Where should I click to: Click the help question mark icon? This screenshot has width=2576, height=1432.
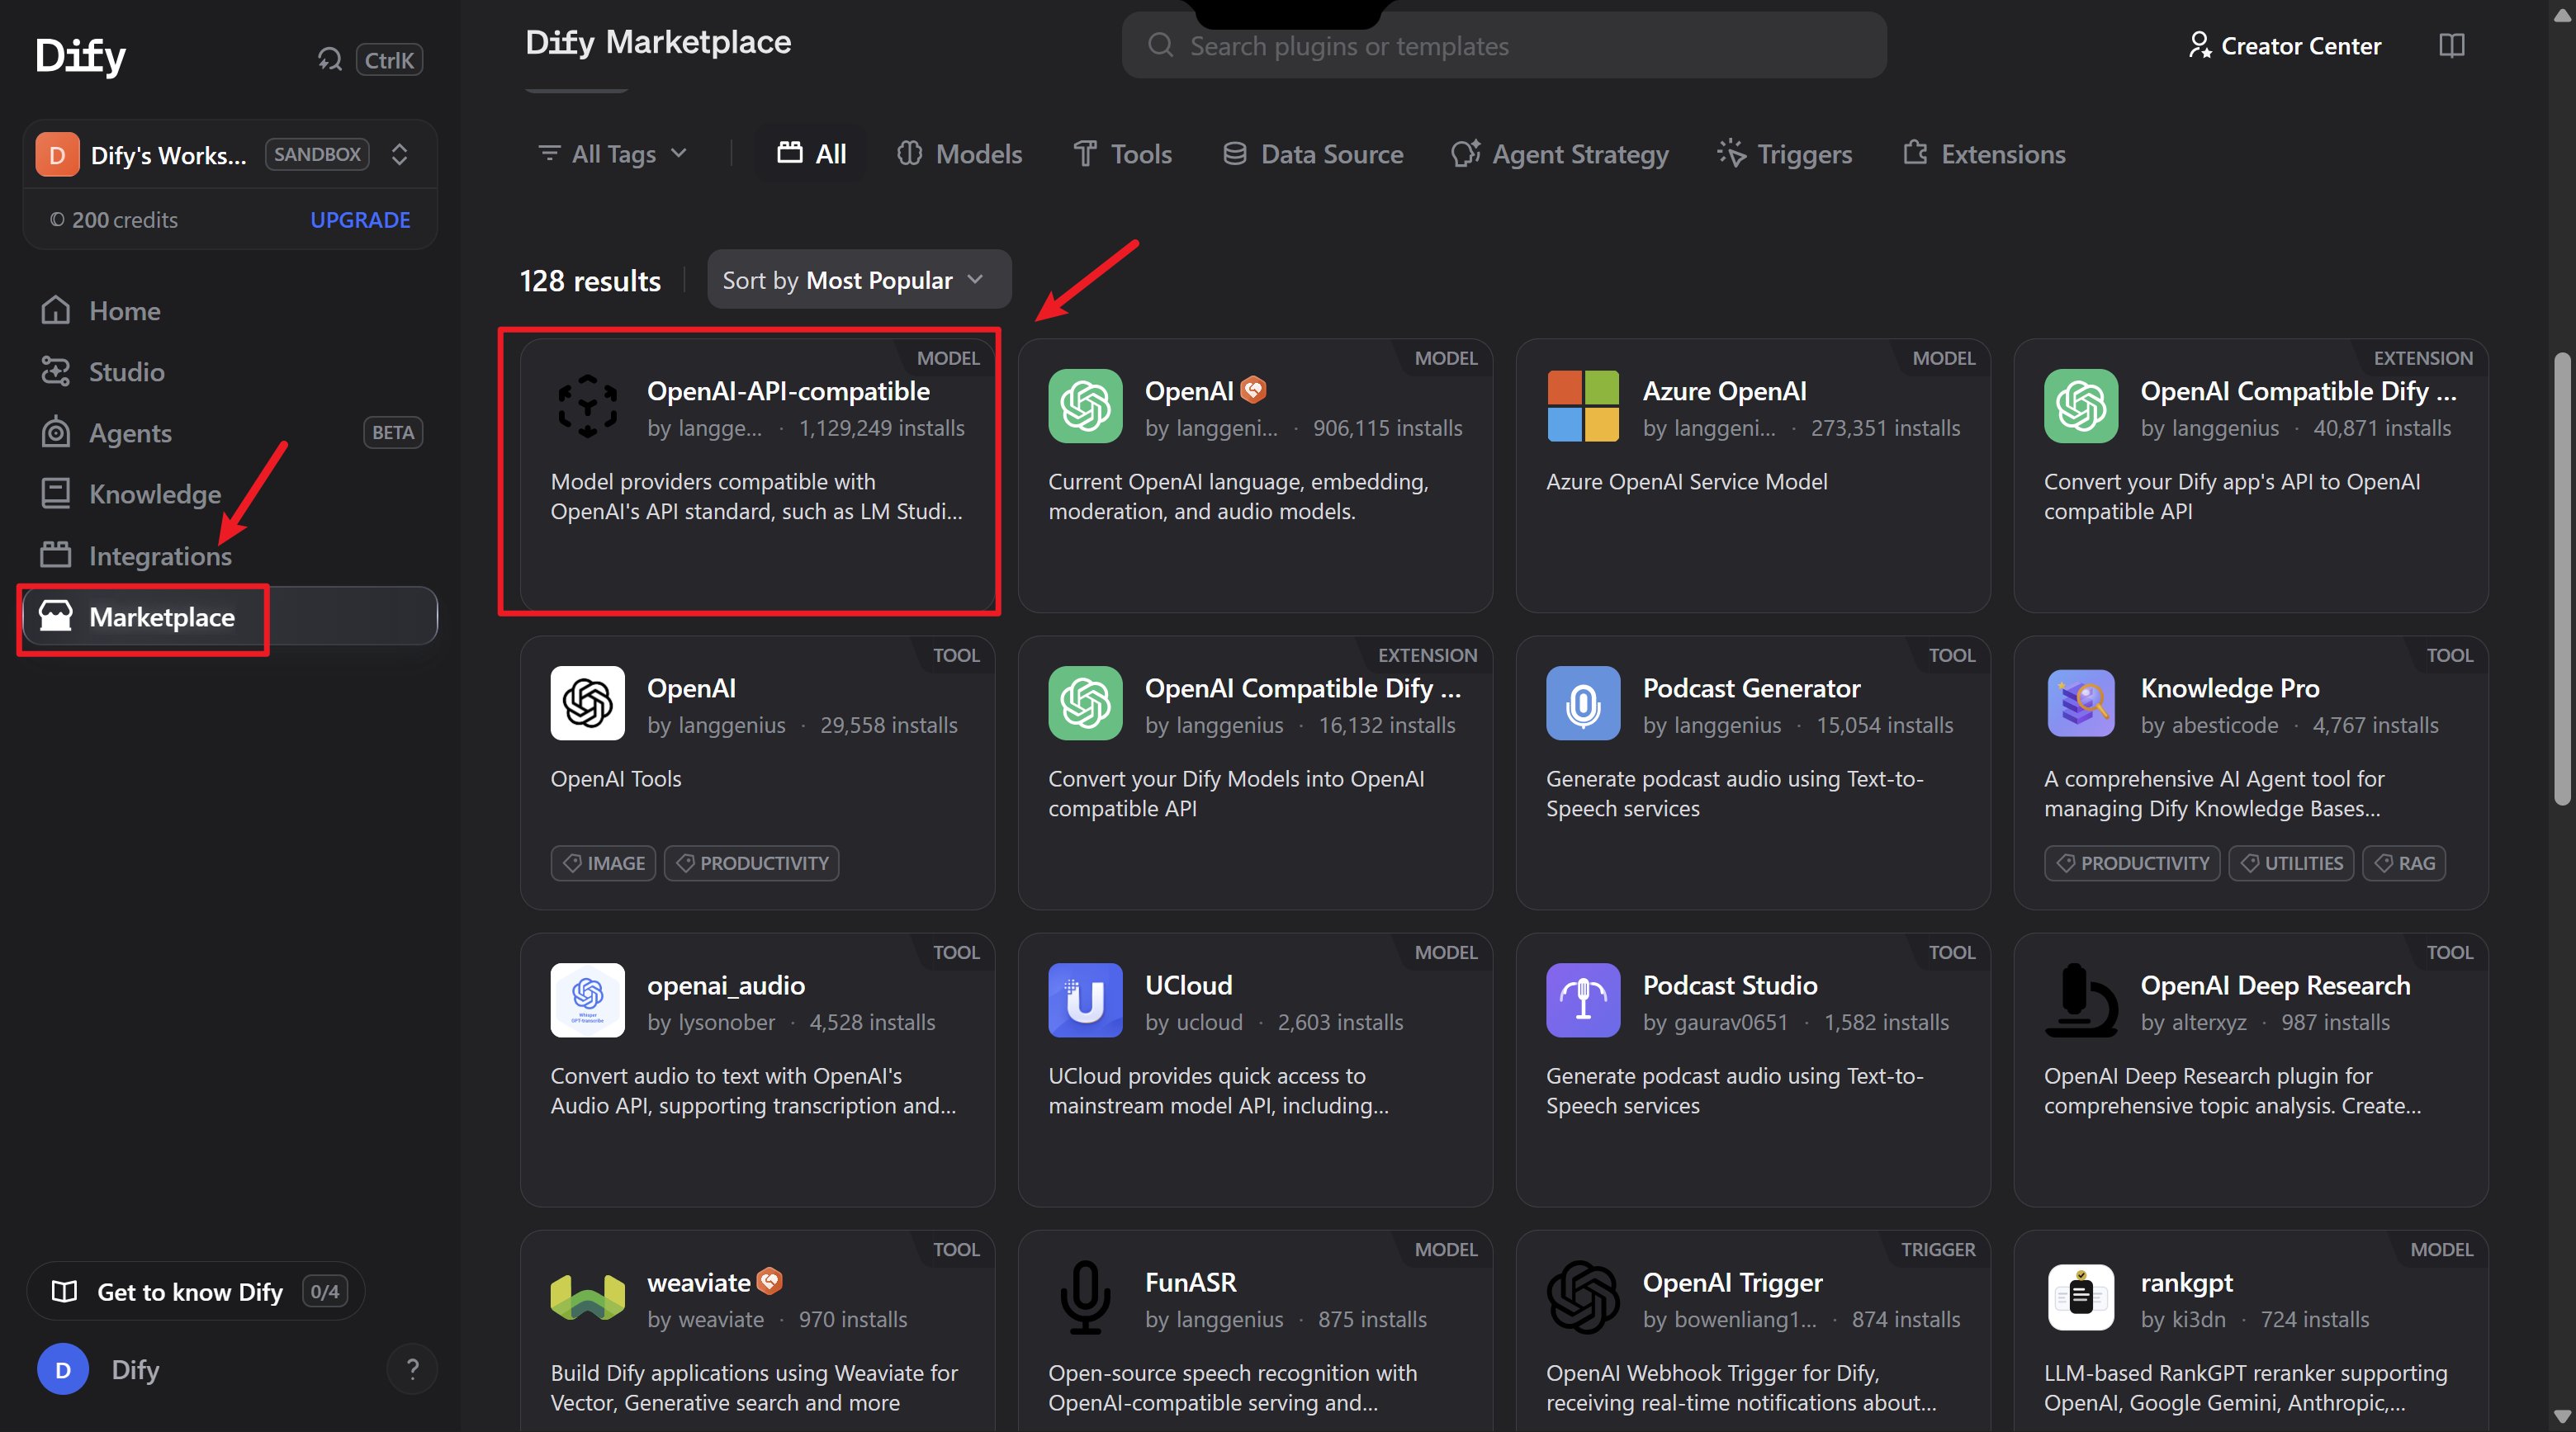click(412, 1369)
